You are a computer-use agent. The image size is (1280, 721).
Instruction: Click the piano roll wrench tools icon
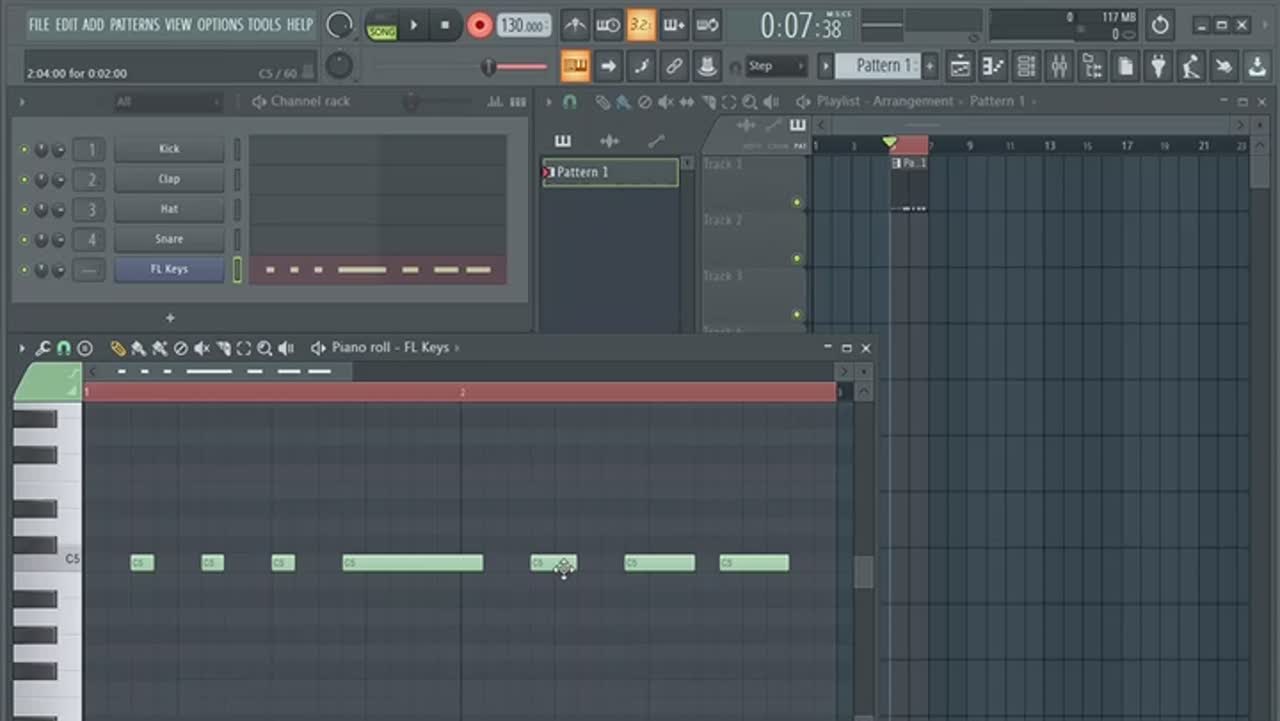[x=42, y=348]
